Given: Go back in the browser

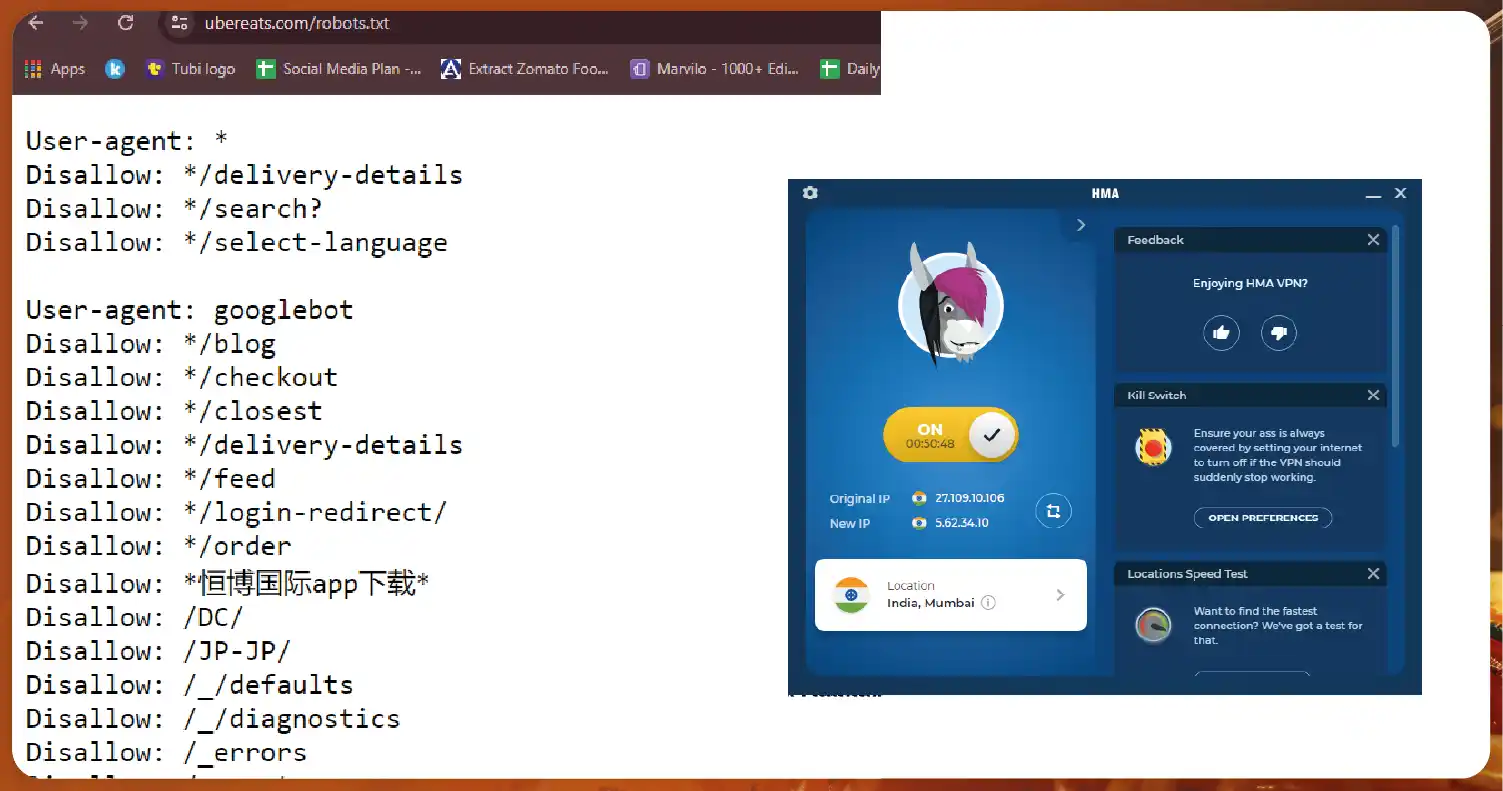Looking at the screenshot, I should click(35, 22).
